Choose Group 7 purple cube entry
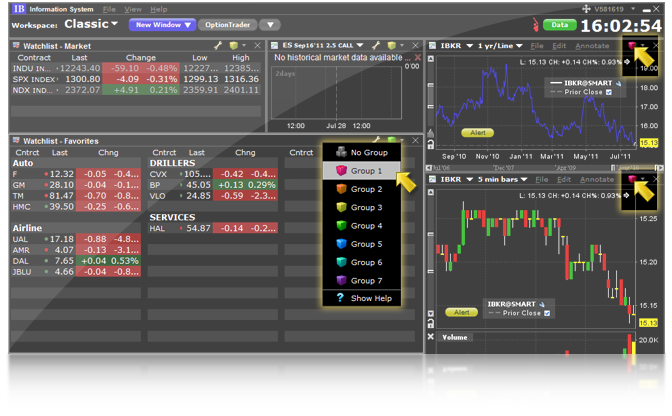 362,281
